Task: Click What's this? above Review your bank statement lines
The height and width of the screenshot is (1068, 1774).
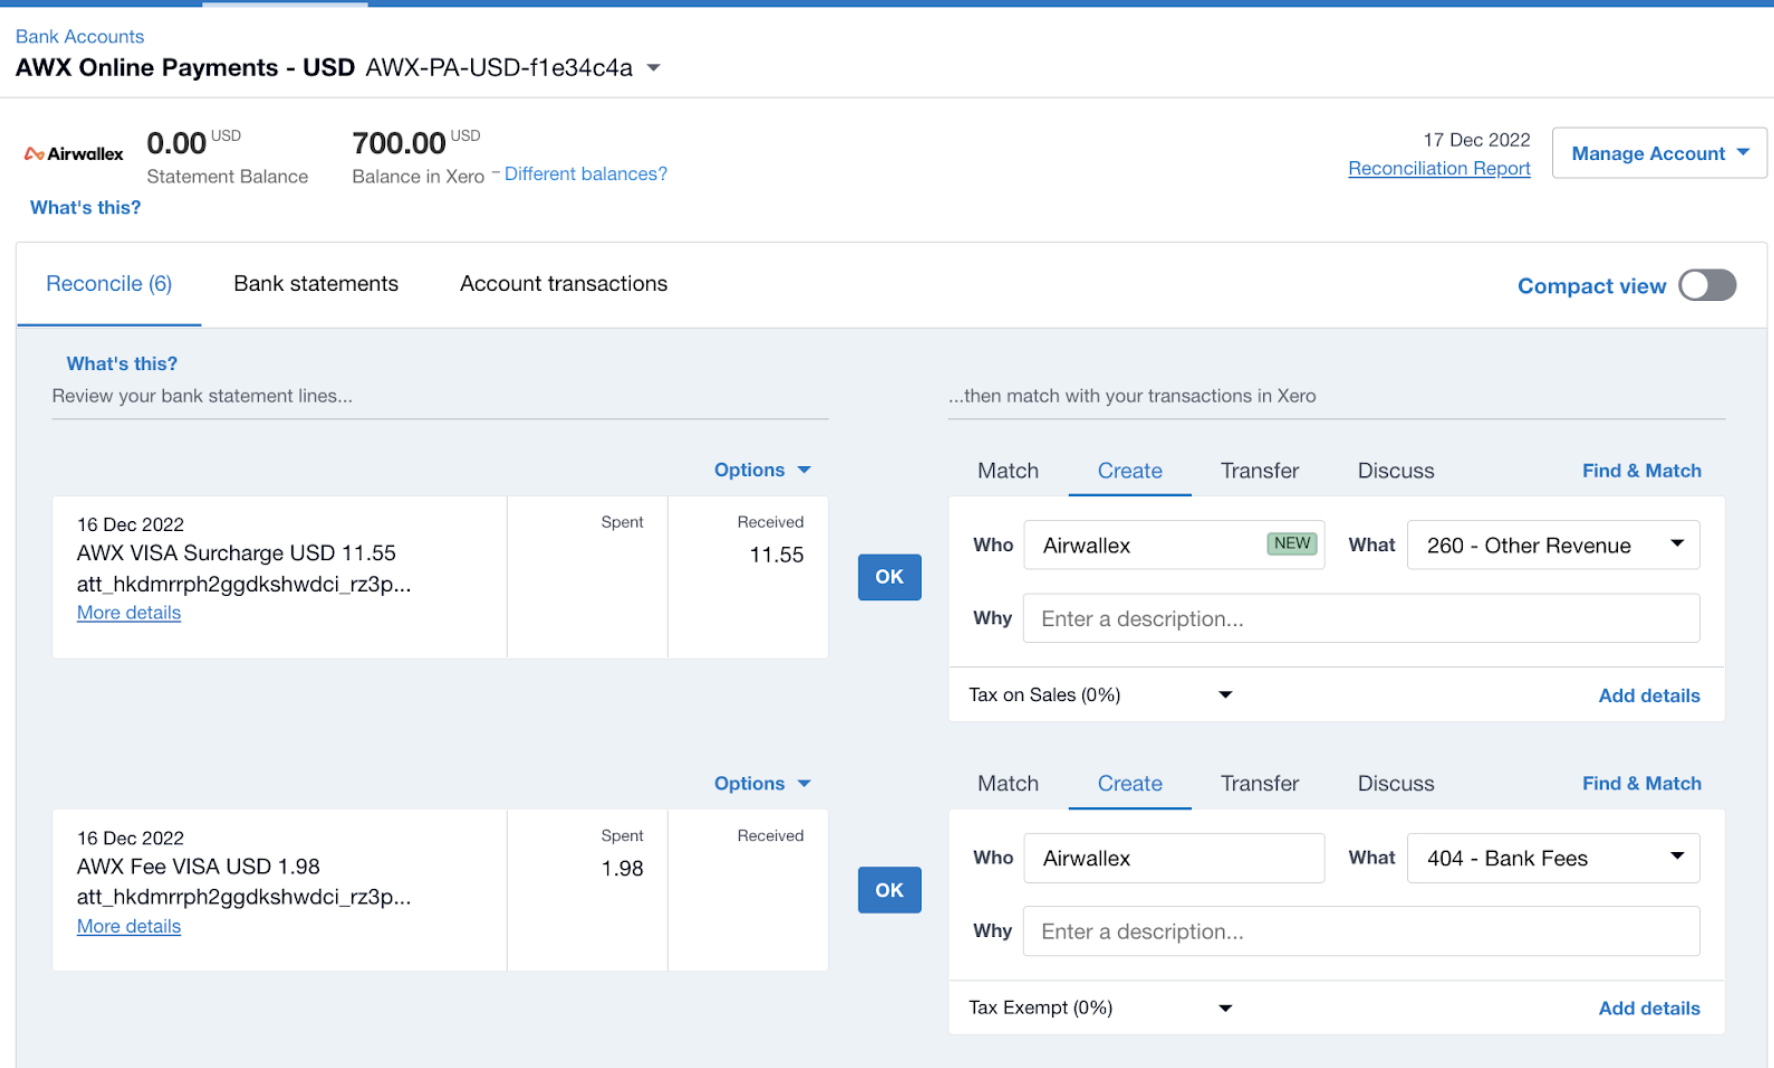Action: pyautogui.click(x=121, y=364)
